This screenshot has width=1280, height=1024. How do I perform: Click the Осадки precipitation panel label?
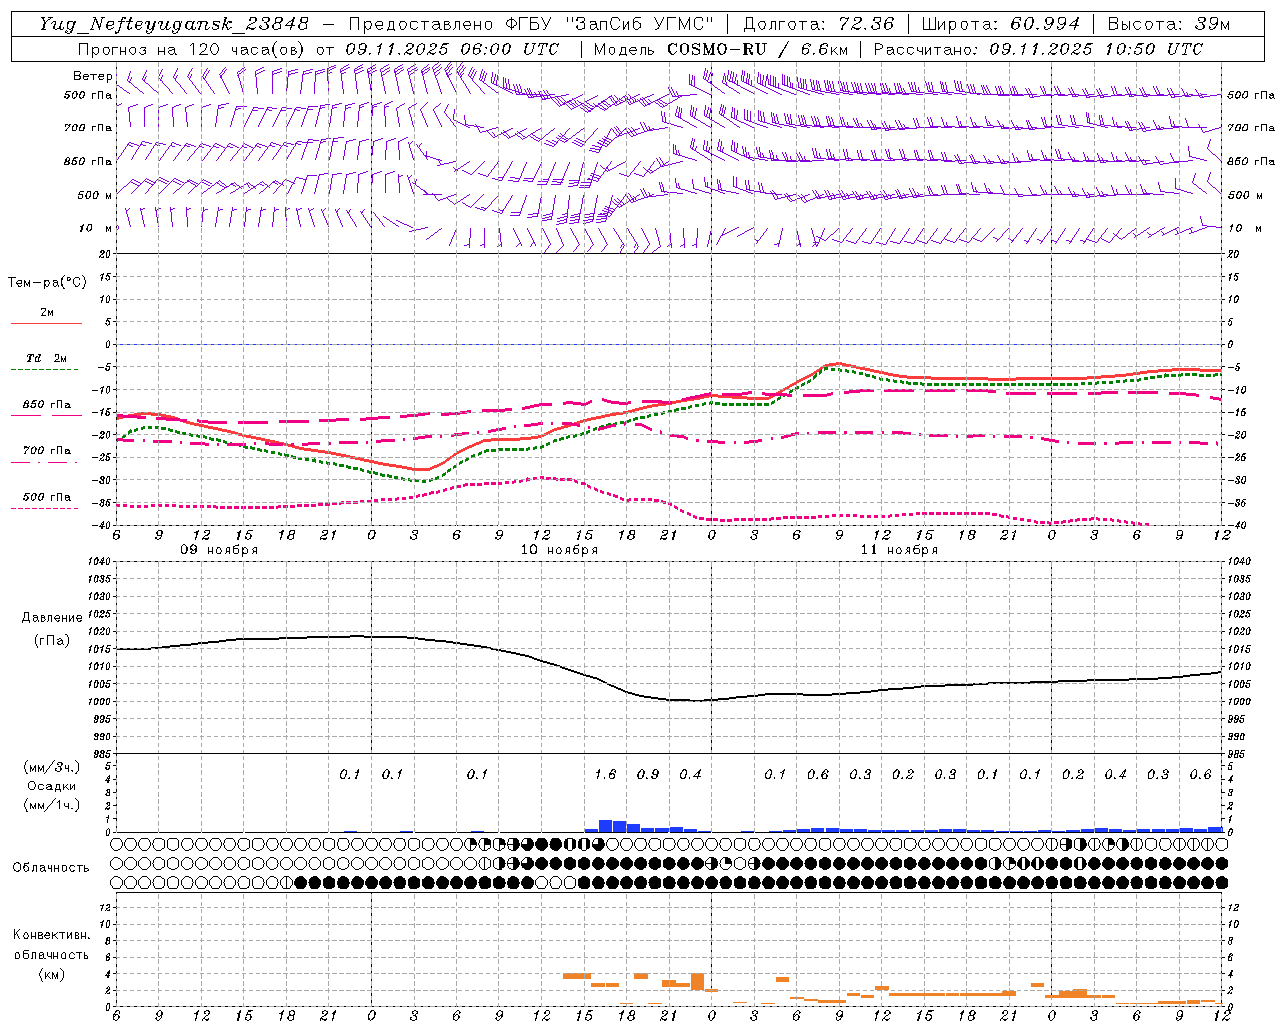(51, 786)
